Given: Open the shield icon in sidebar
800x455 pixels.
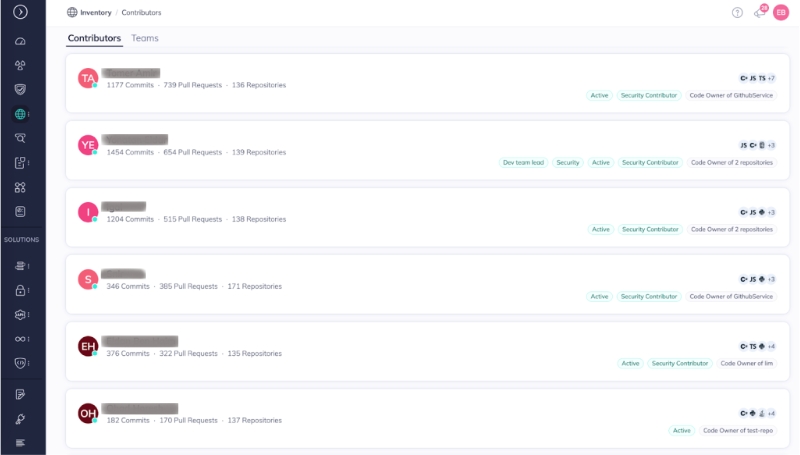Looking at the screenshot, I should point(20,89).
